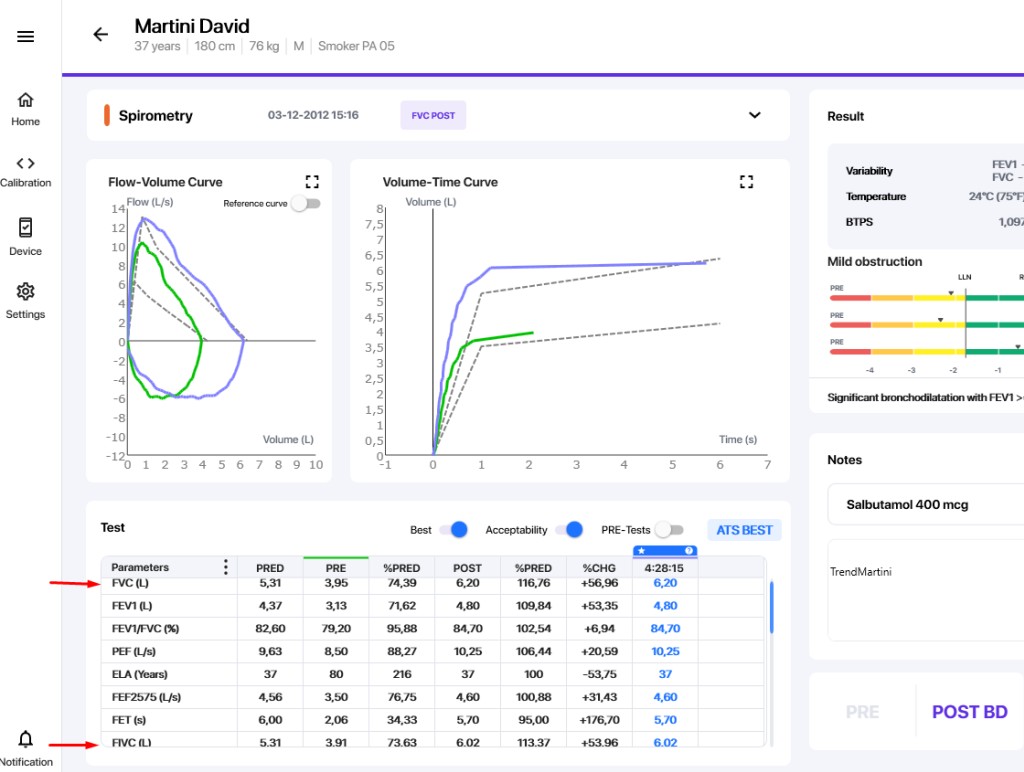Open Settings from sidebar

pos(26,300)
